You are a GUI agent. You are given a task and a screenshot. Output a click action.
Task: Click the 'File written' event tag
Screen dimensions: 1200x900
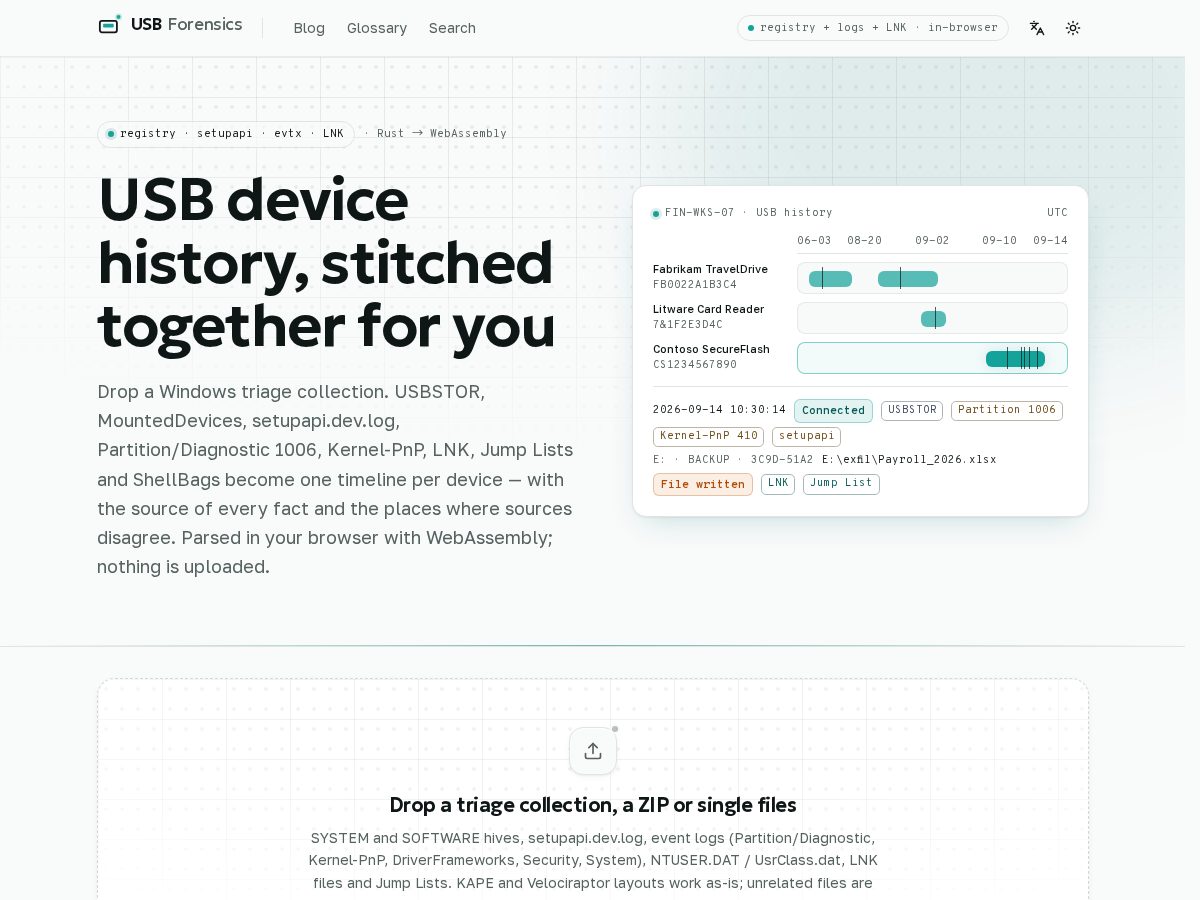pyautogui.click(x=703, y=484)
